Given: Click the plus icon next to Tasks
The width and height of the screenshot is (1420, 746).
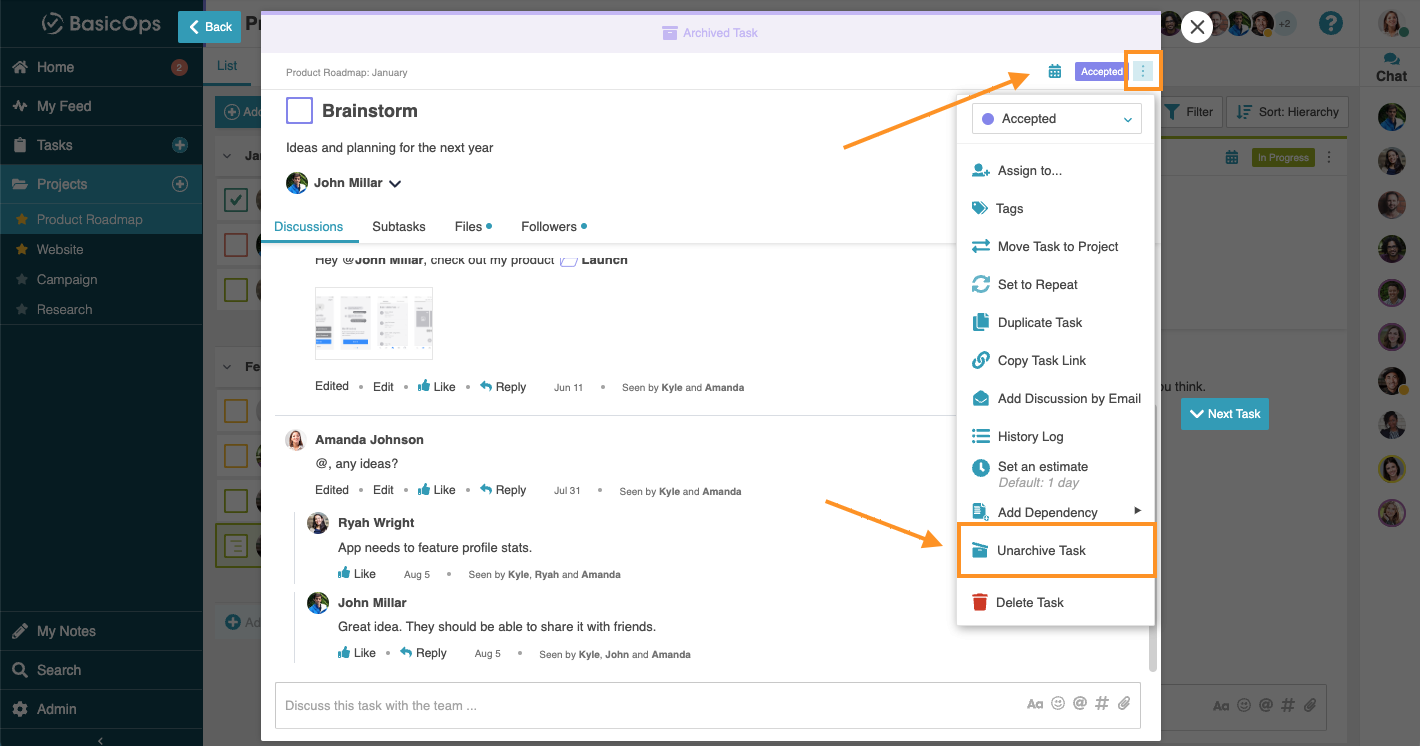Looking at the screenshot, I should (x=180, y=145).
